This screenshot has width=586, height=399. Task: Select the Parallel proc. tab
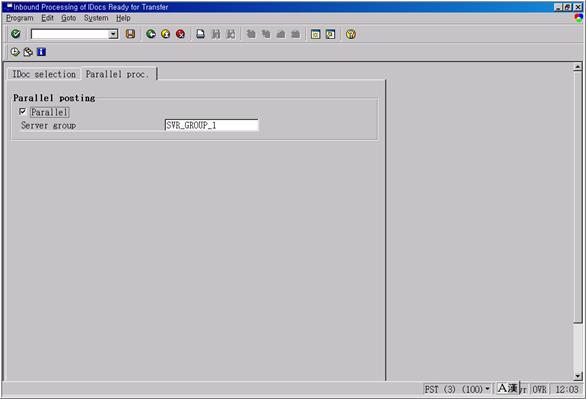pos(118,74)
